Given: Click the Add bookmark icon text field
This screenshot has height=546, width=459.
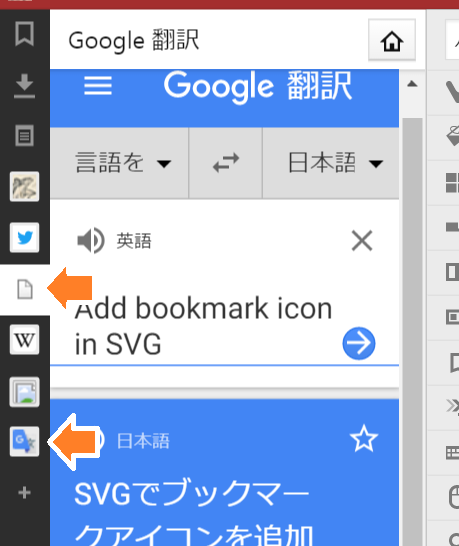Looking at the screenshot, I should 204,326.
